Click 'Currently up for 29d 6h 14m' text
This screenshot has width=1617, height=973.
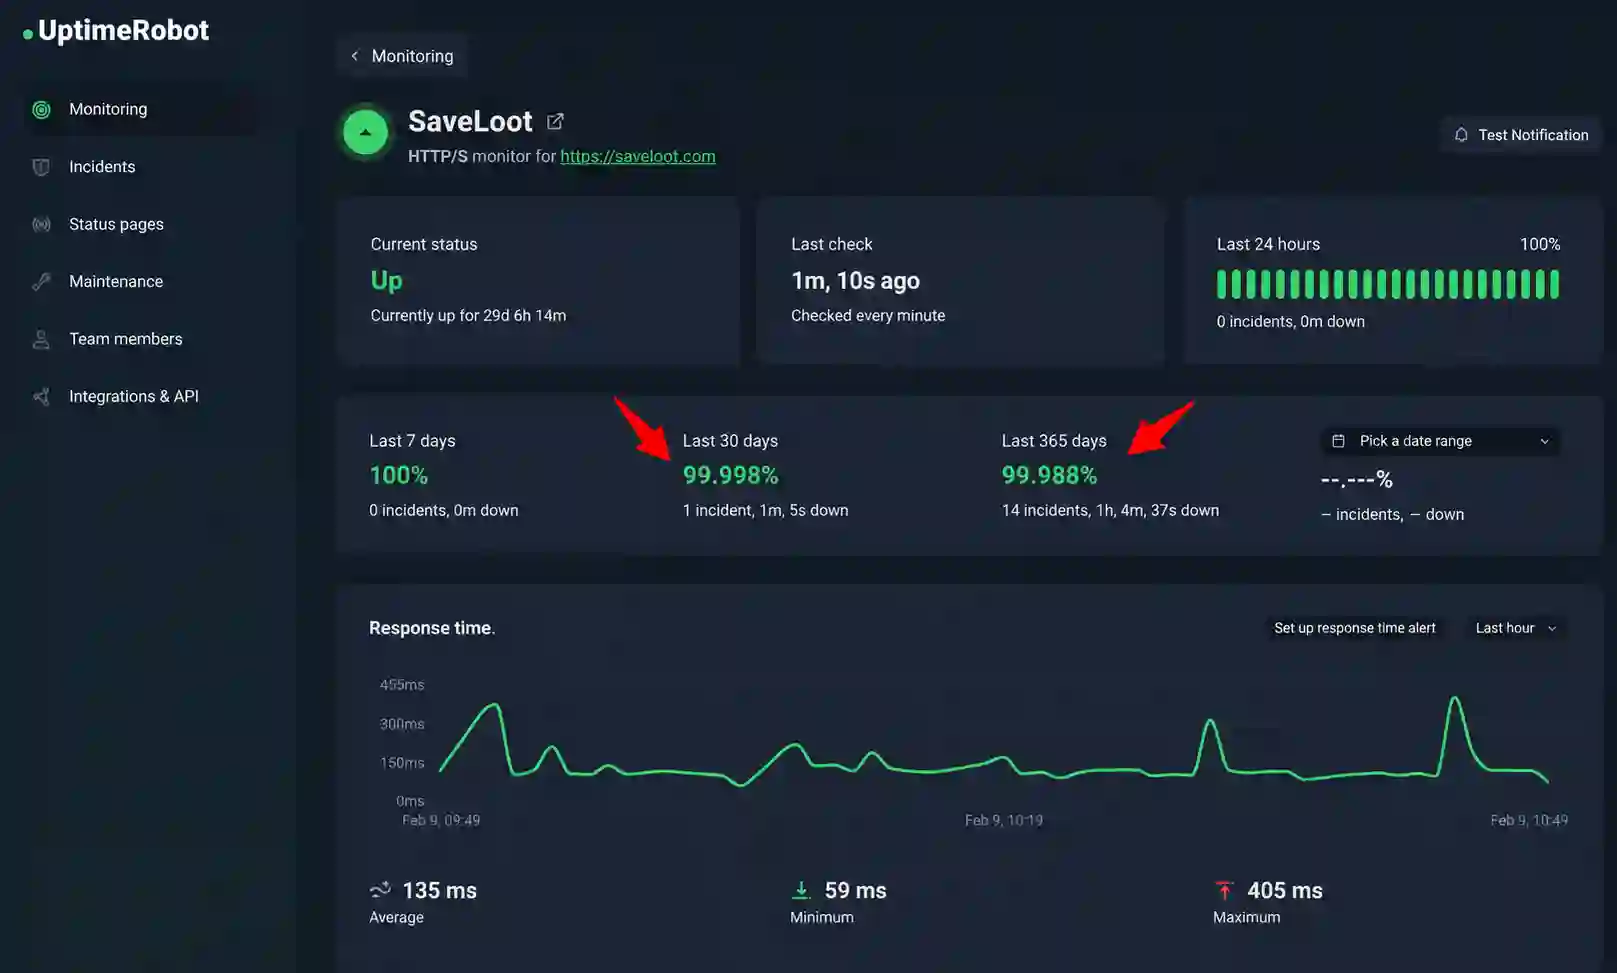click(x=468, y=316)
